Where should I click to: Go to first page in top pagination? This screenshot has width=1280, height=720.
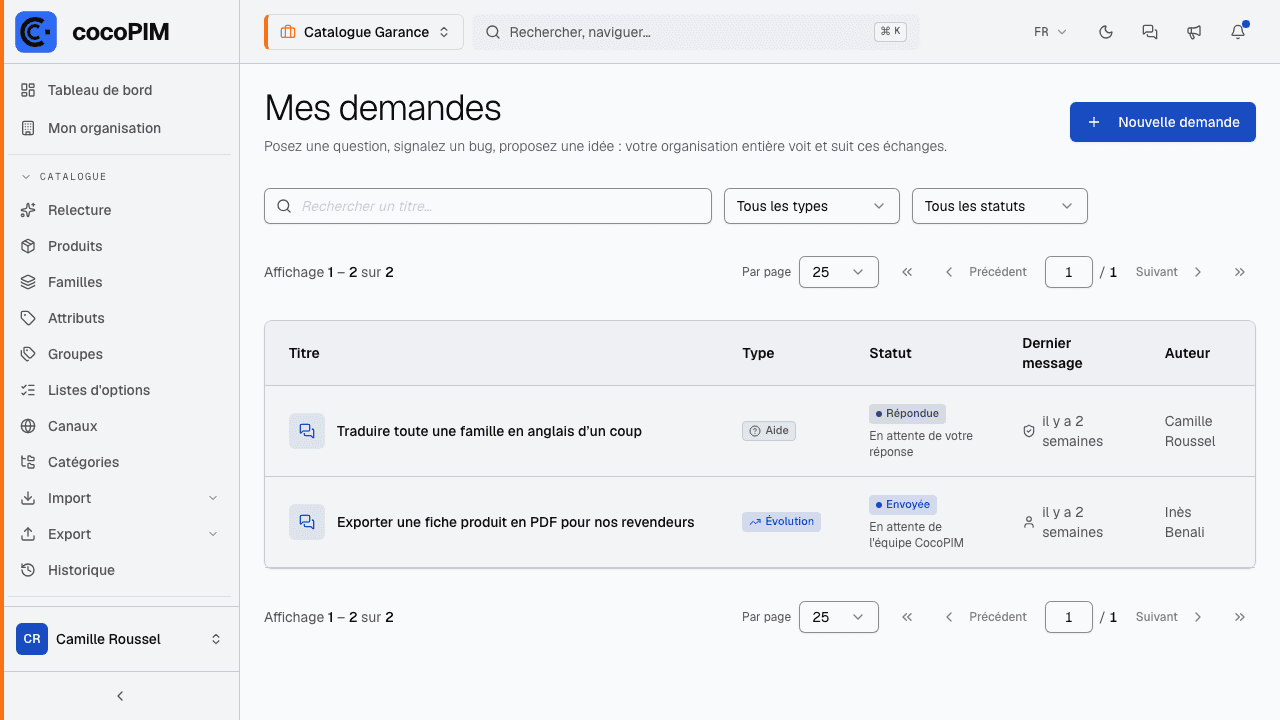907,272
